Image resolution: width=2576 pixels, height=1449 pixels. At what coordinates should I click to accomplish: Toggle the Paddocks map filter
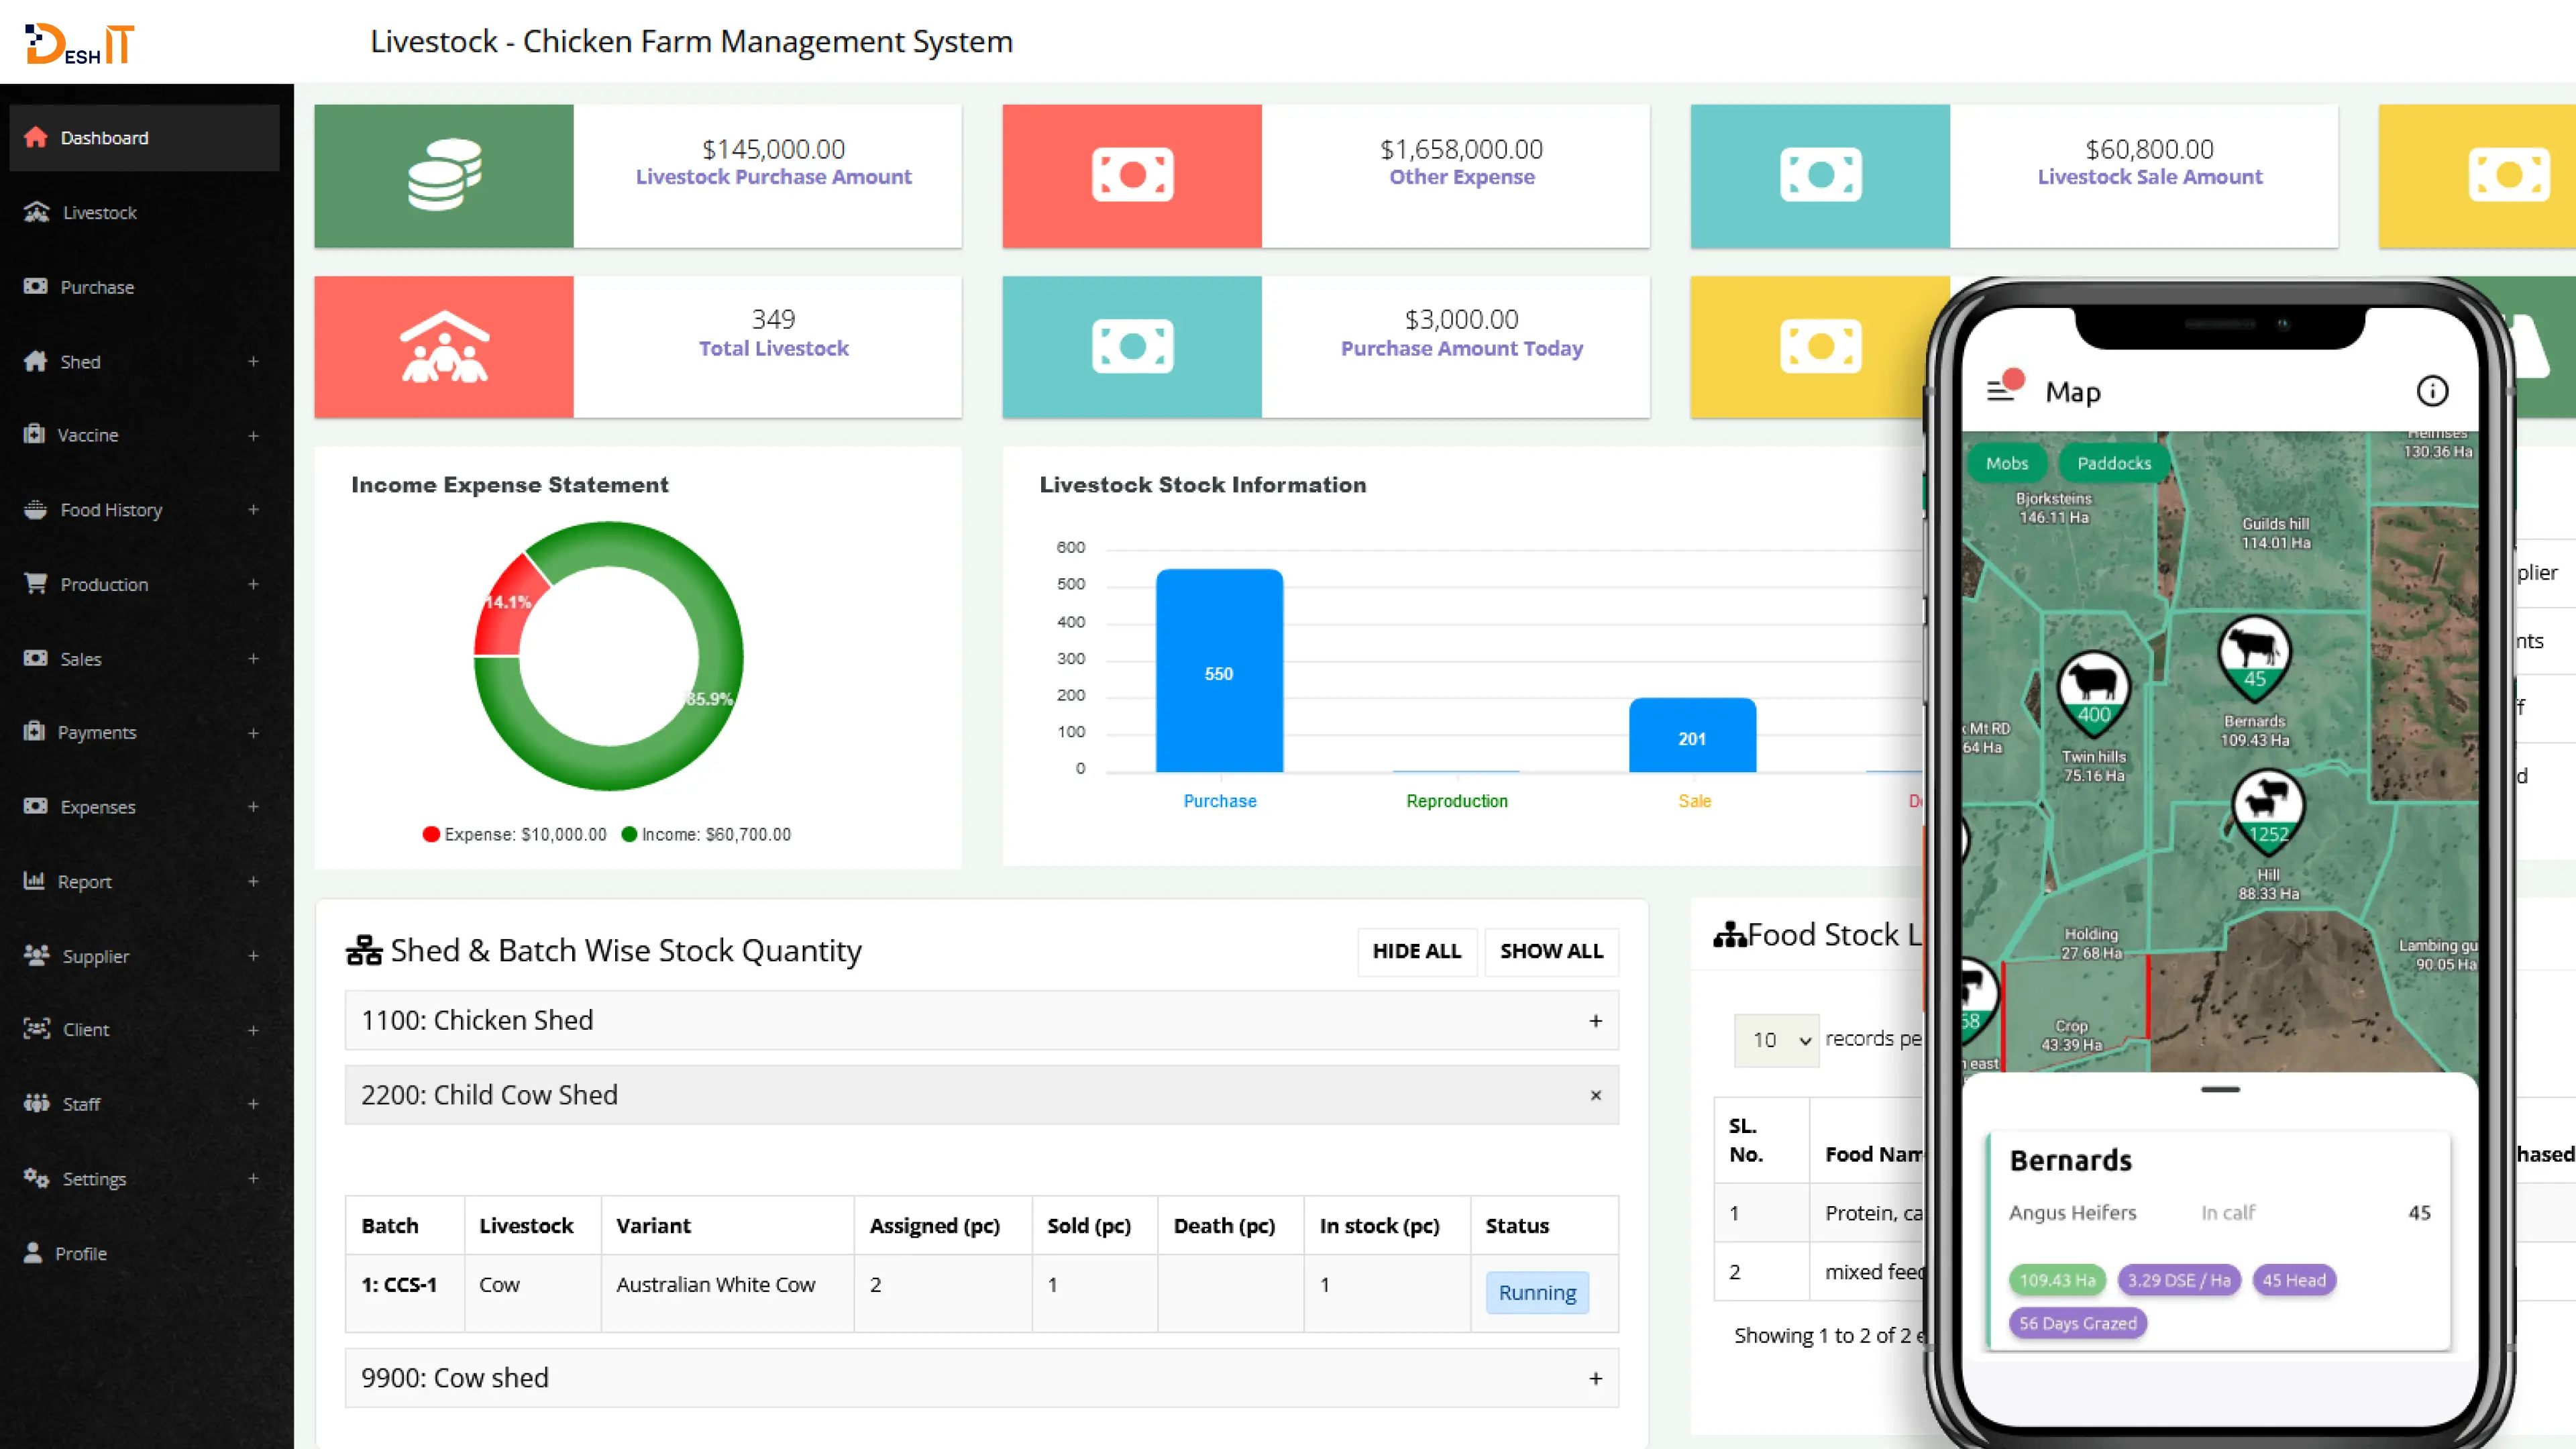[x=2113, y=463]
